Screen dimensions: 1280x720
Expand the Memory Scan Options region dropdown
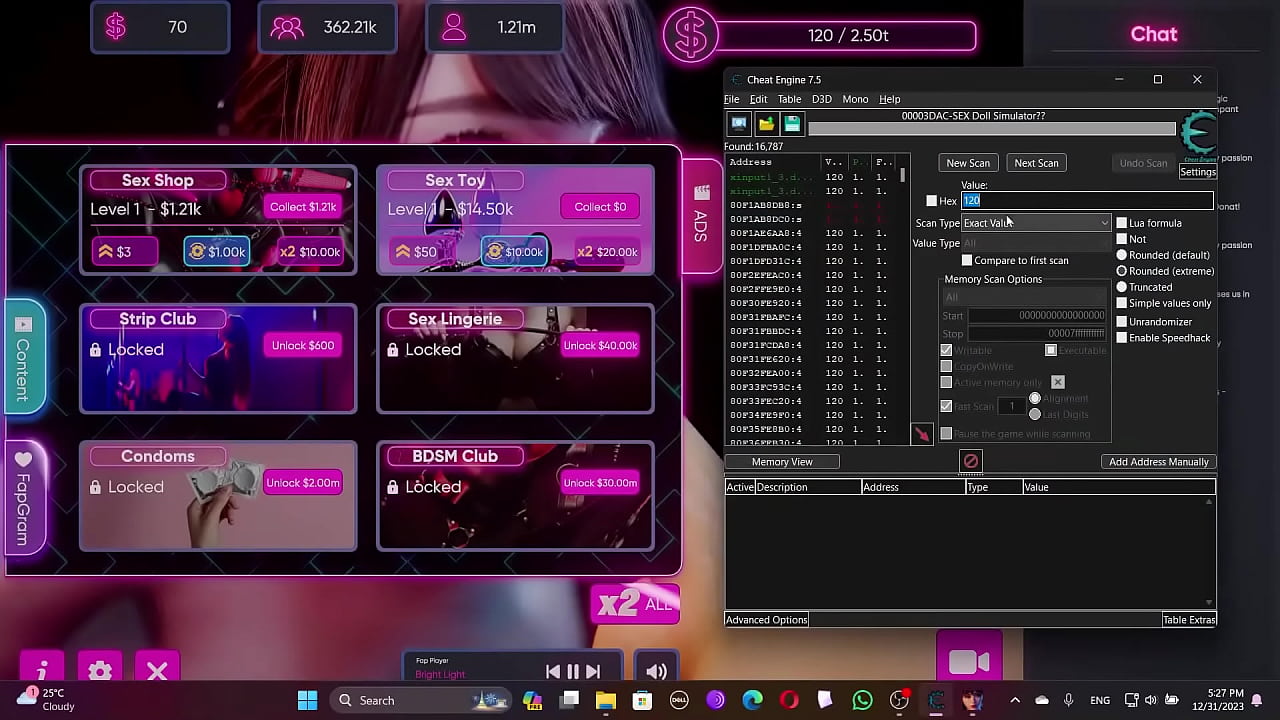(1023, 297)
